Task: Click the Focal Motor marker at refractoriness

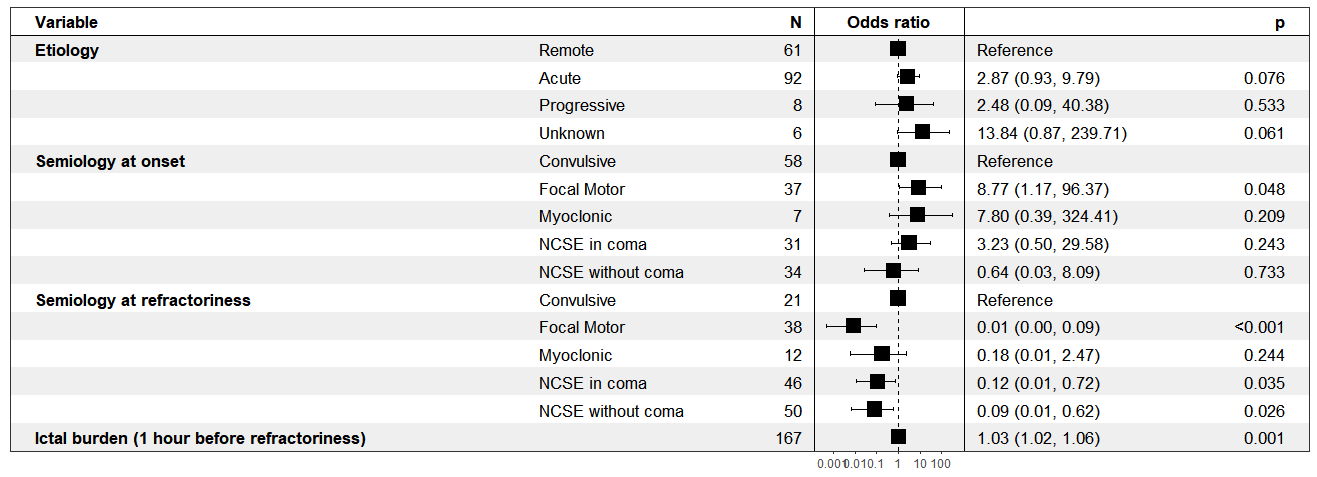Action: coord(853,326)
